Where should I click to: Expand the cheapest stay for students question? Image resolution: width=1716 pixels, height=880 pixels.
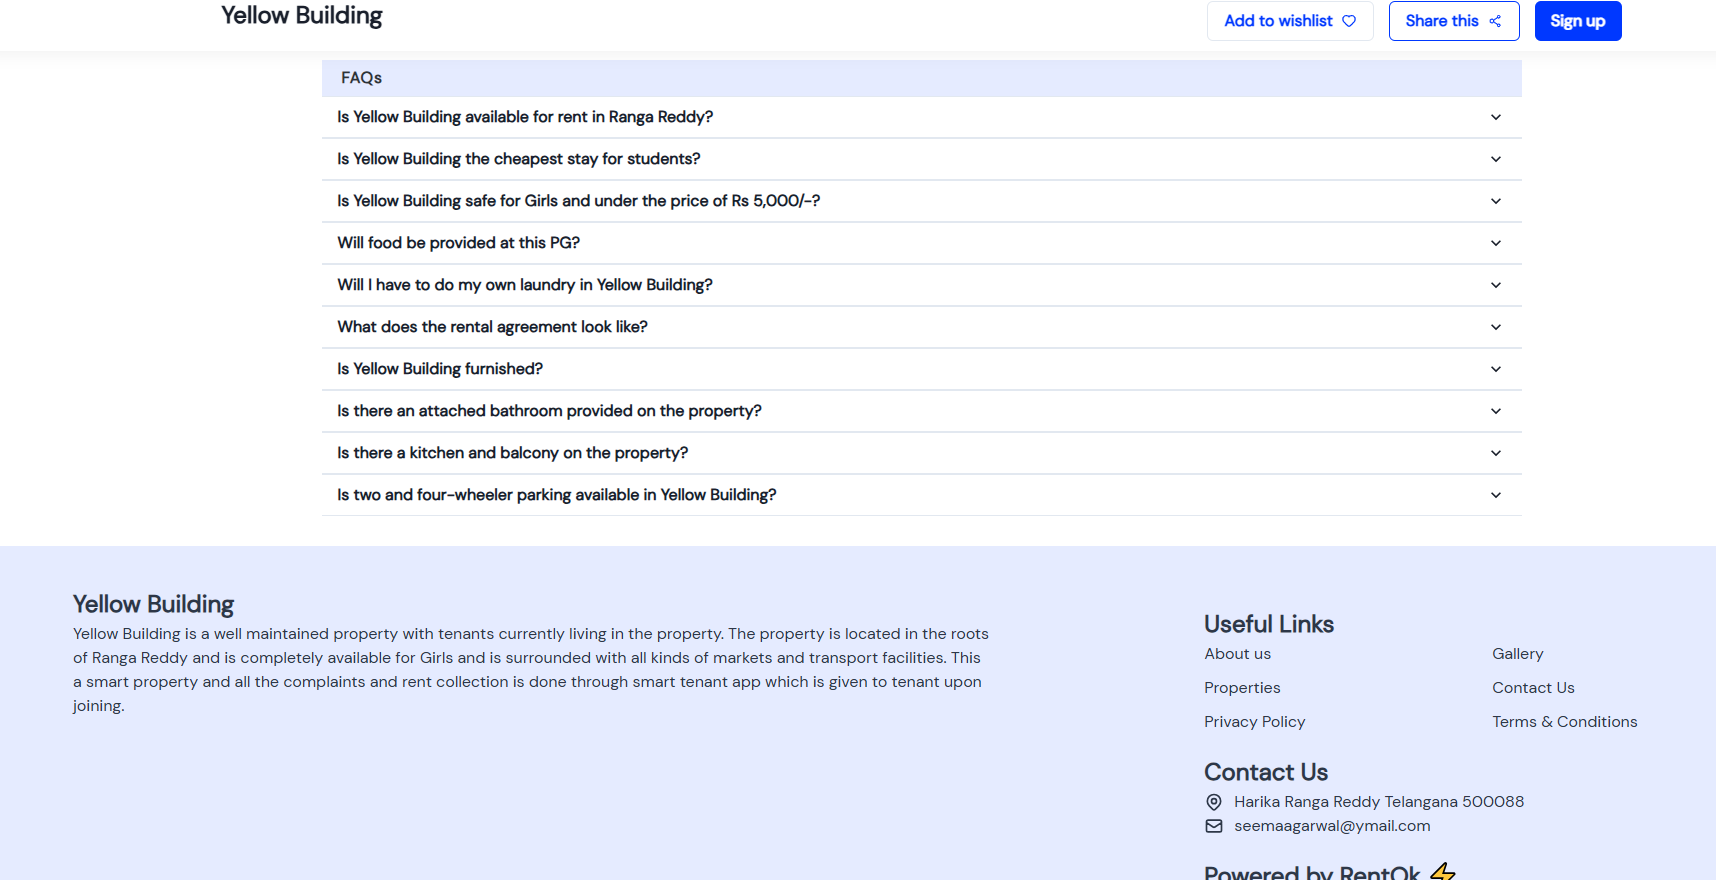(x=1495, y=159)
